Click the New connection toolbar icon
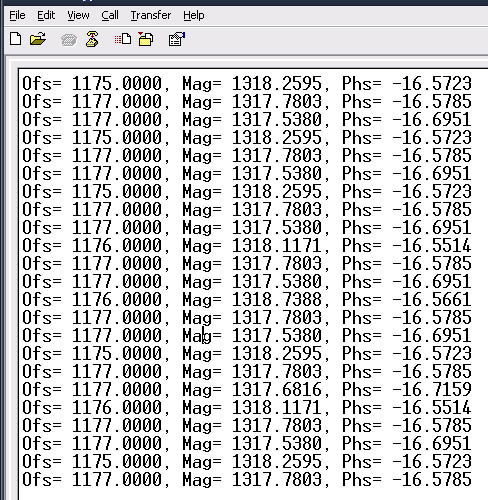Screen dimensions: 488x500 (x=16, y=39)
